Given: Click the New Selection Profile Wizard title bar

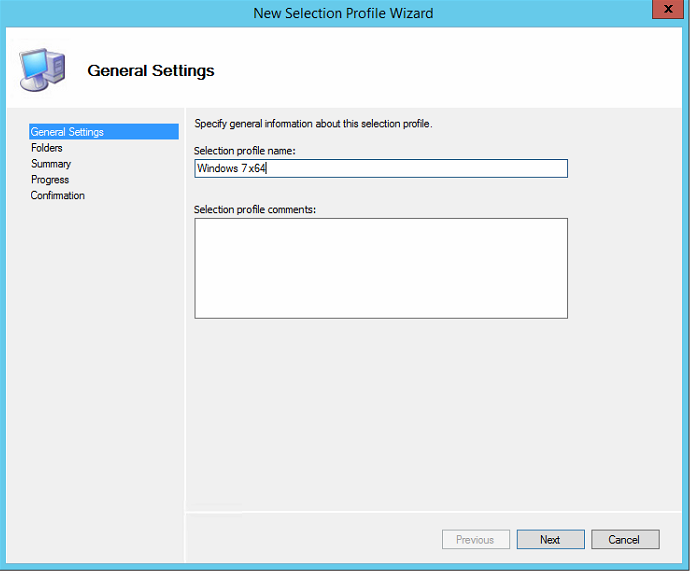Looking at the screenshot, I should (x=344, y=13).
